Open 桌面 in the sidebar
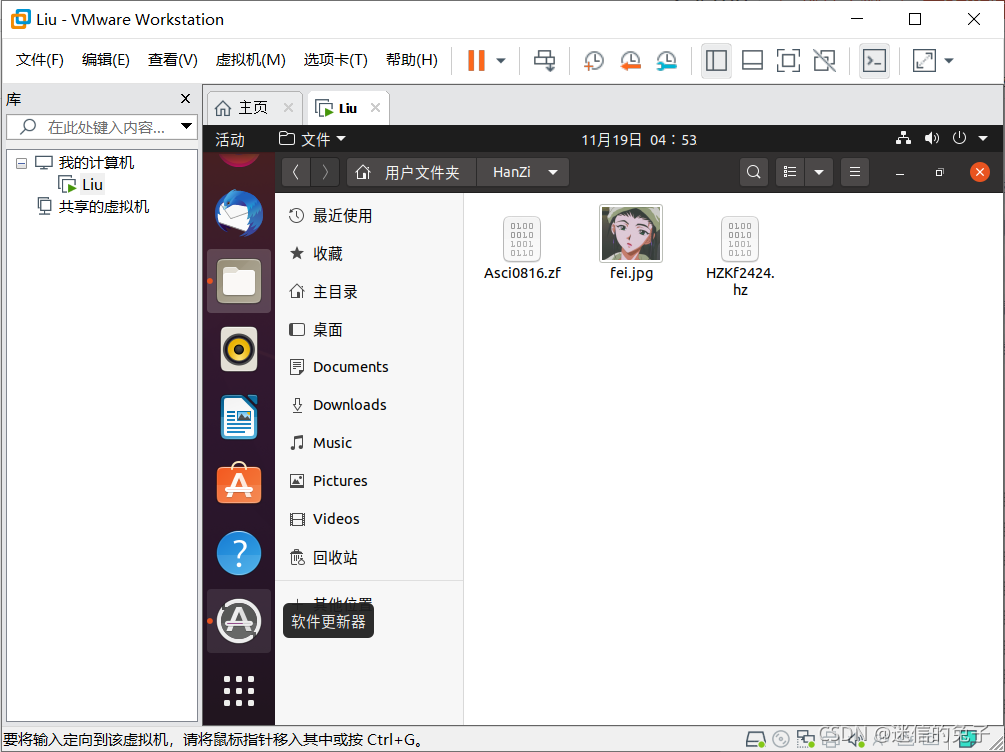Screen dimensions: 1005x752 369,330
